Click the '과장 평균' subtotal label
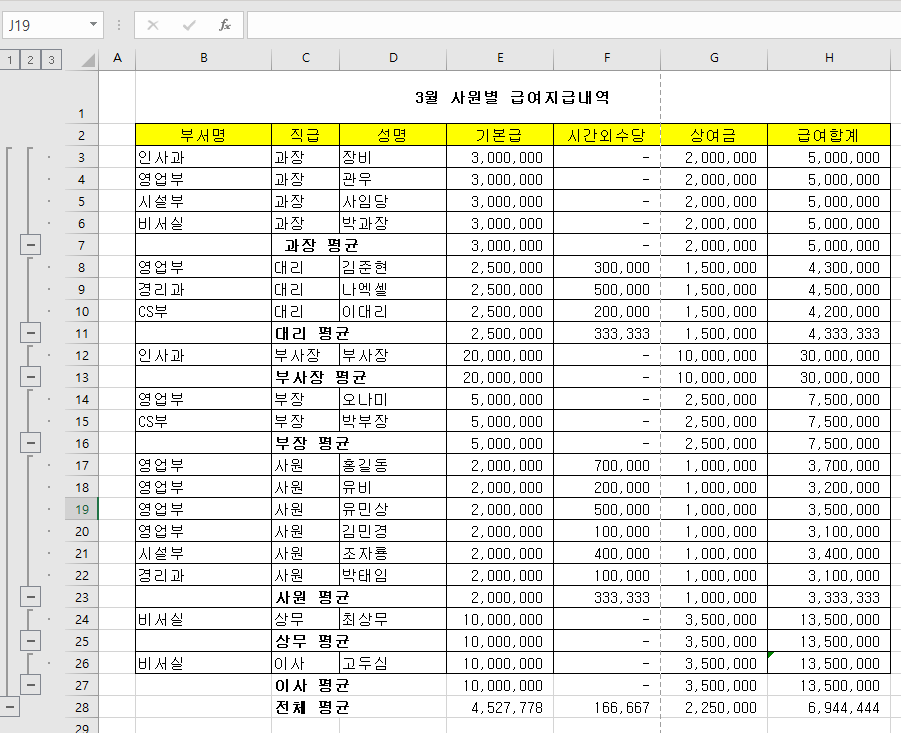 click(322, 246)
